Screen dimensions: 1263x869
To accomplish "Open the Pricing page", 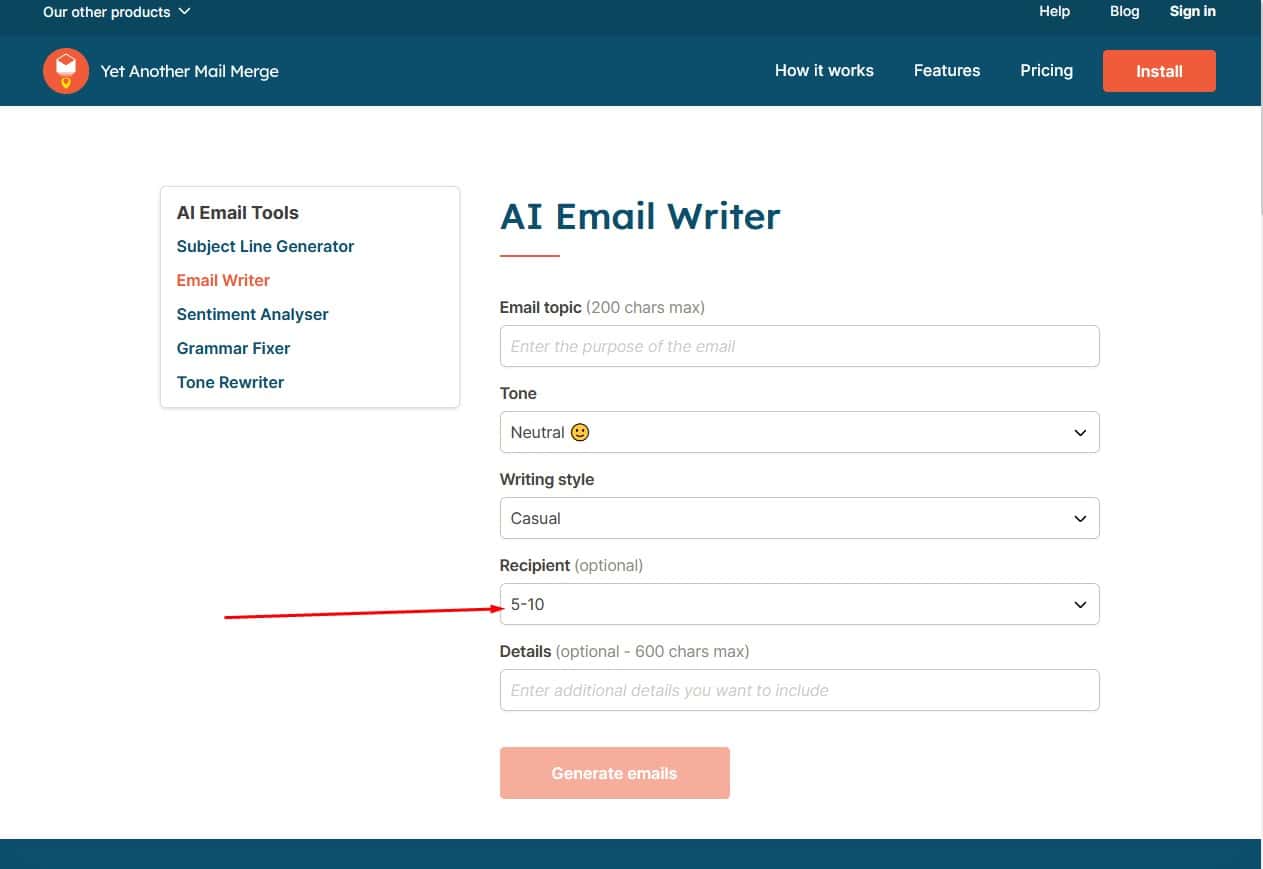I will [x=1046, y=70].
